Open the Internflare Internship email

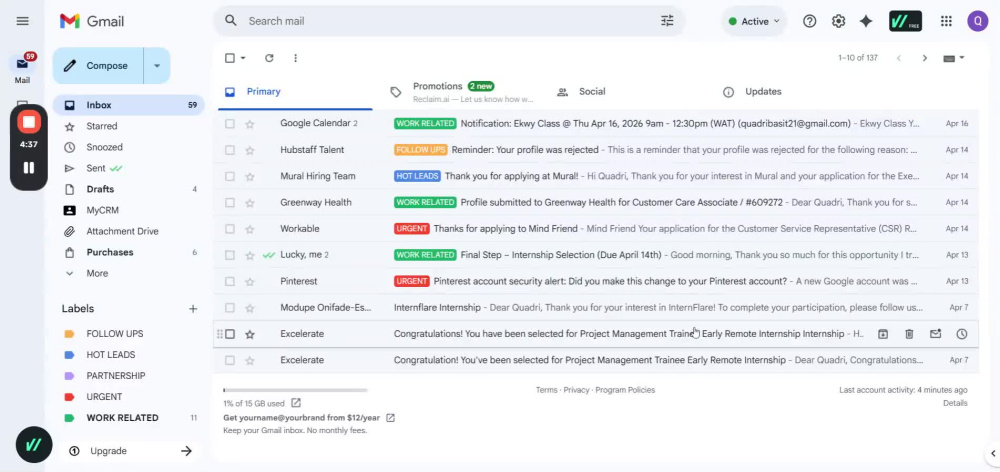[596, 307]
